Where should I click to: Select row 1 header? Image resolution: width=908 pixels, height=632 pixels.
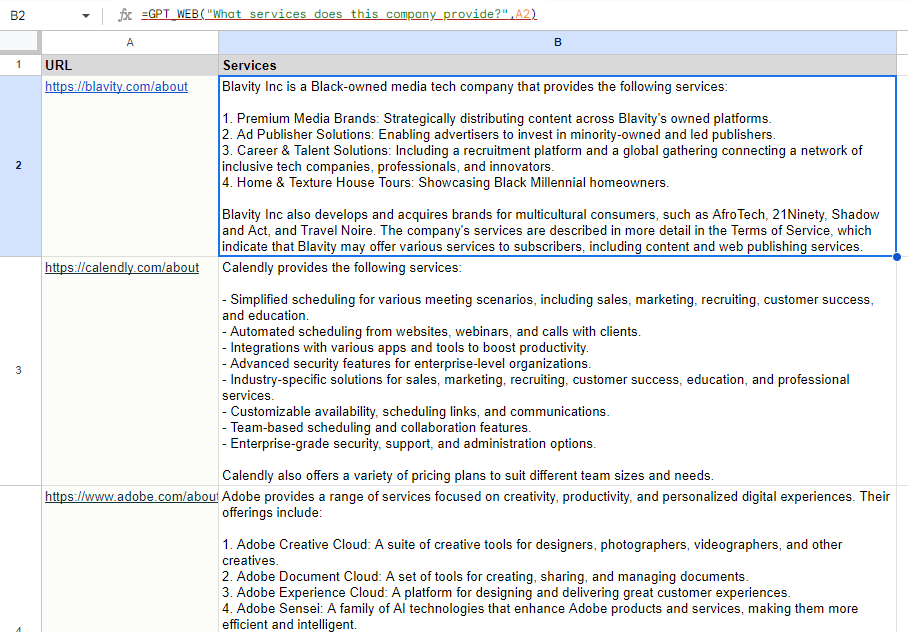pyautogui.click(x=19, y=65)
